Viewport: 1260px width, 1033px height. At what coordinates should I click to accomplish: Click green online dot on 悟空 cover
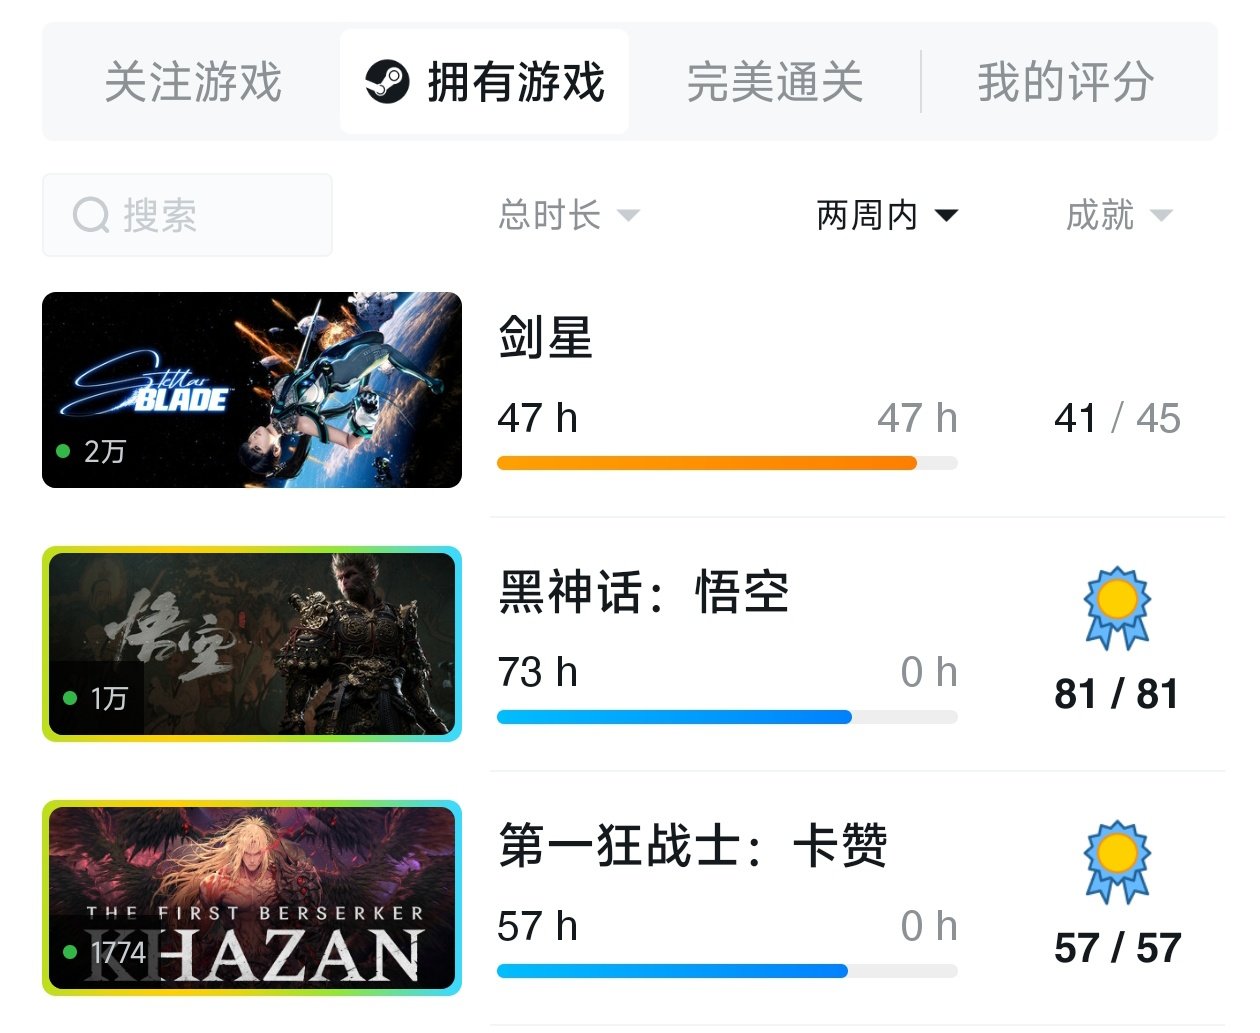pos(70,698)
